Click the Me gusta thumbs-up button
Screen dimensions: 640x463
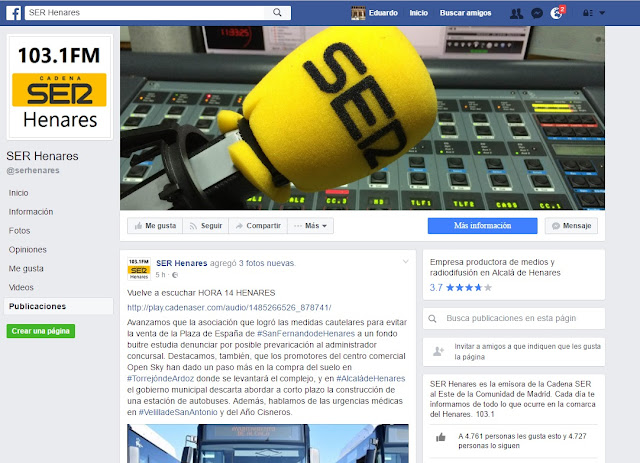click(x=155, y=226)
